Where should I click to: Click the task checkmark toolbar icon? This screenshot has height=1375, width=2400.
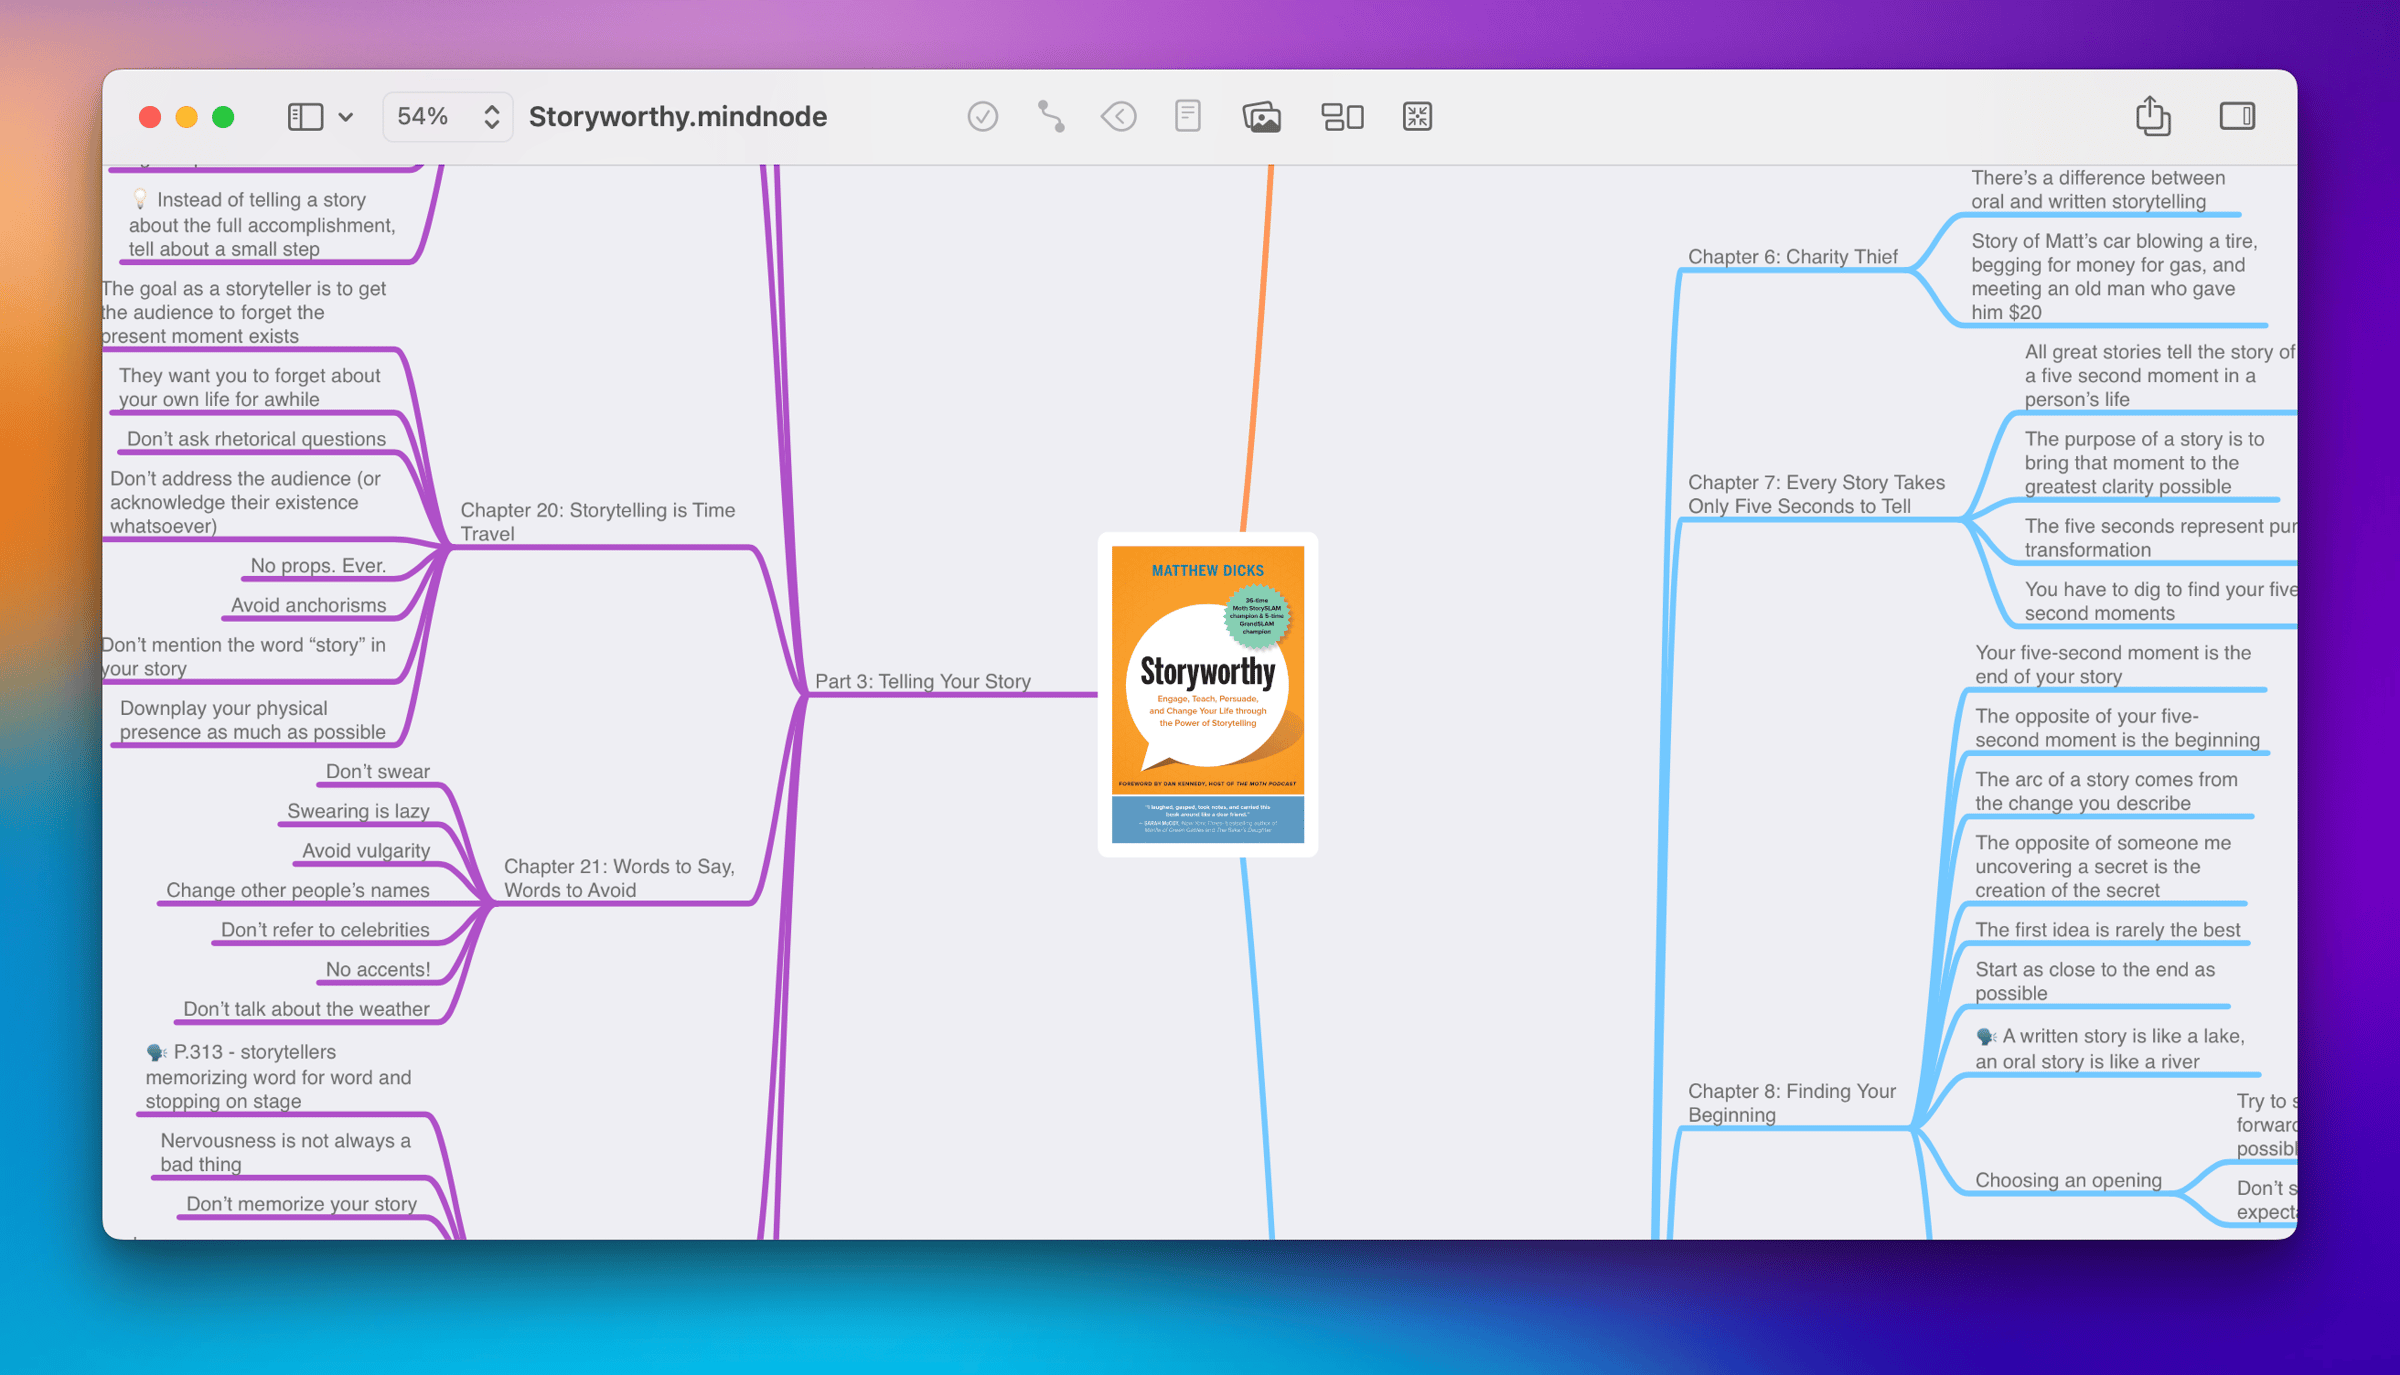click(982, 117)
